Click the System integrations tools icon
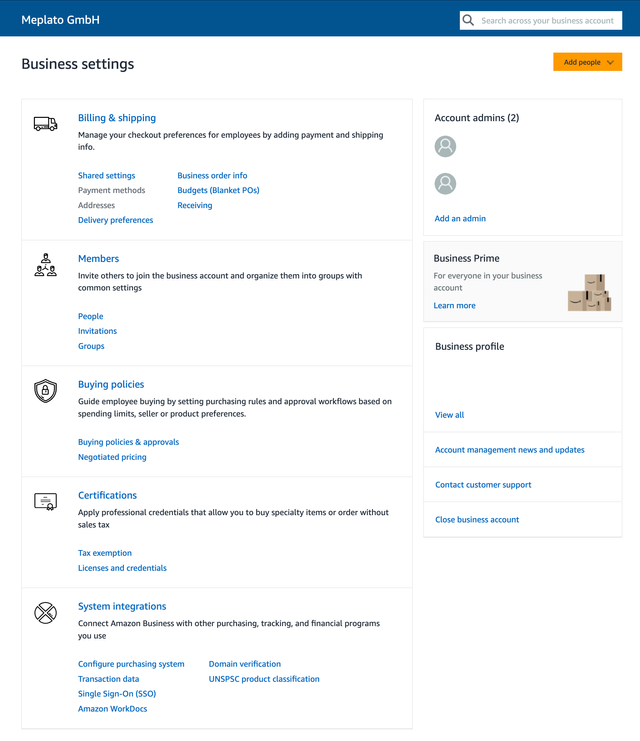640x741 pixels. click(x=45, y=612)
